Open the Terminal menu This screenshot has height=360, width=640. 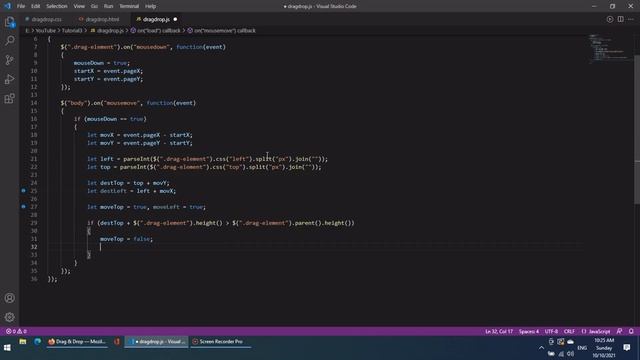pos(129,6)
